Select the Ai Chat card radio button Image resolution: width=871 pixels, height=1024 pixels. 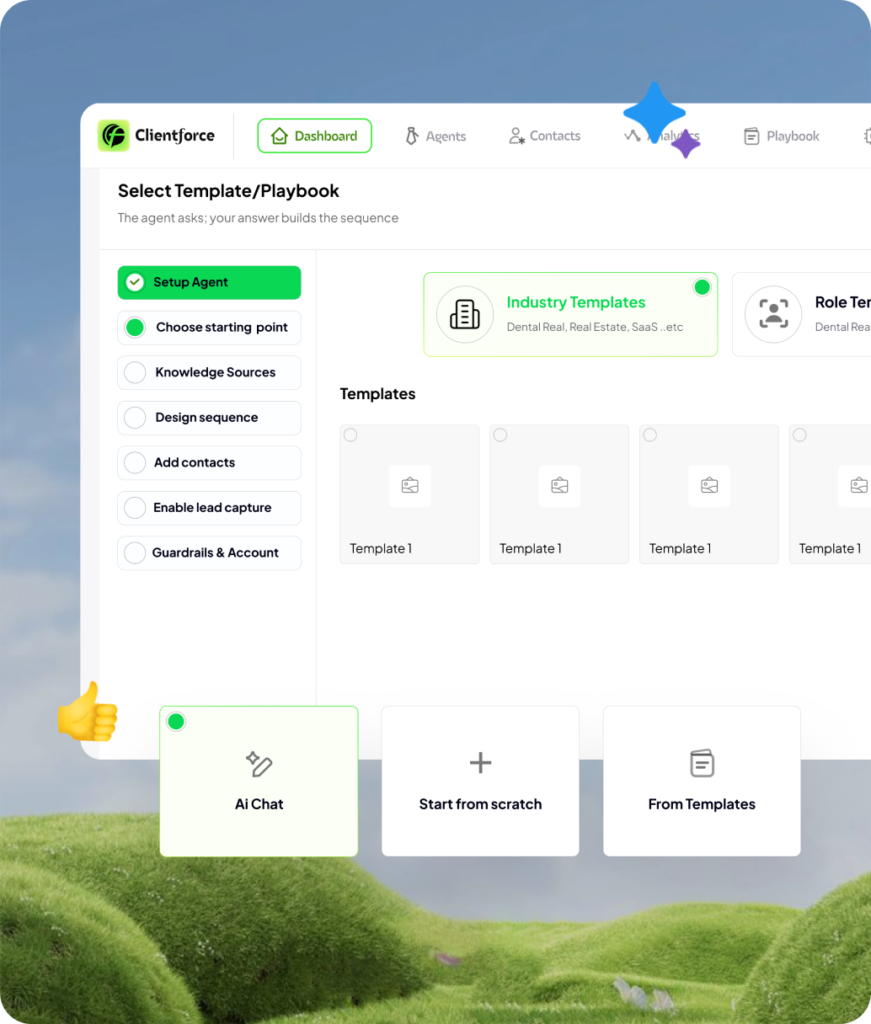coord(176,721)
